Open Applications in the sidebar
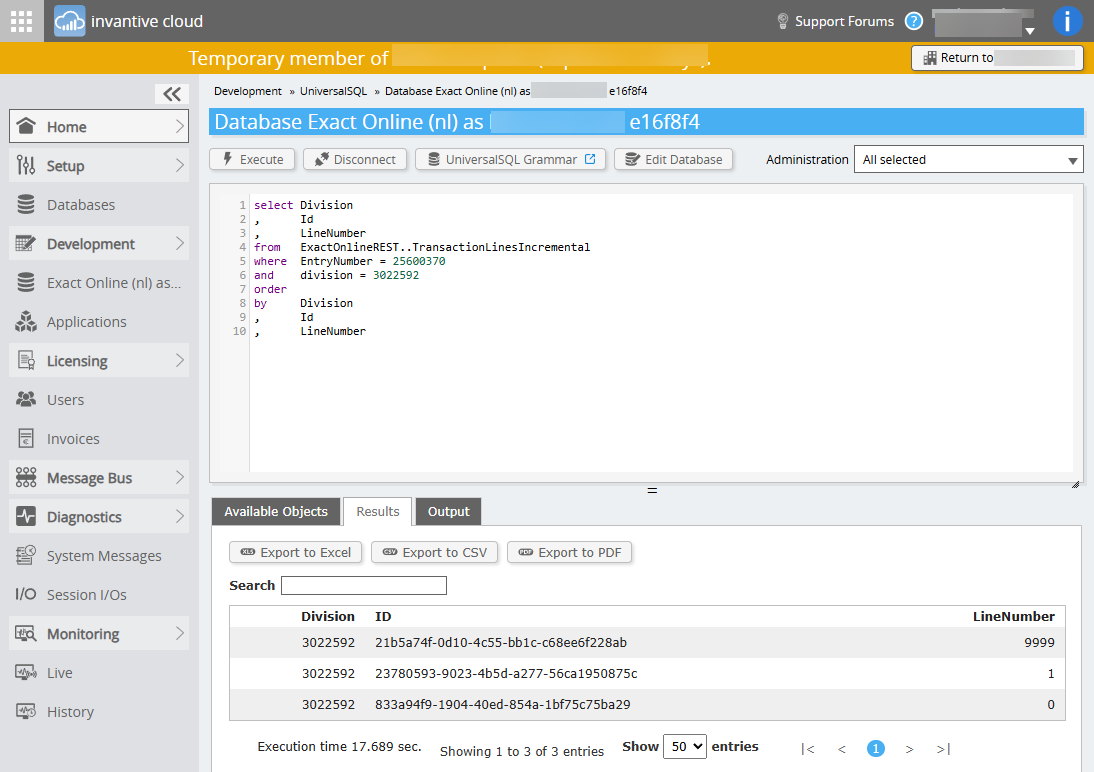Viewport: 1094px width, 772px height. click(86, 322)
